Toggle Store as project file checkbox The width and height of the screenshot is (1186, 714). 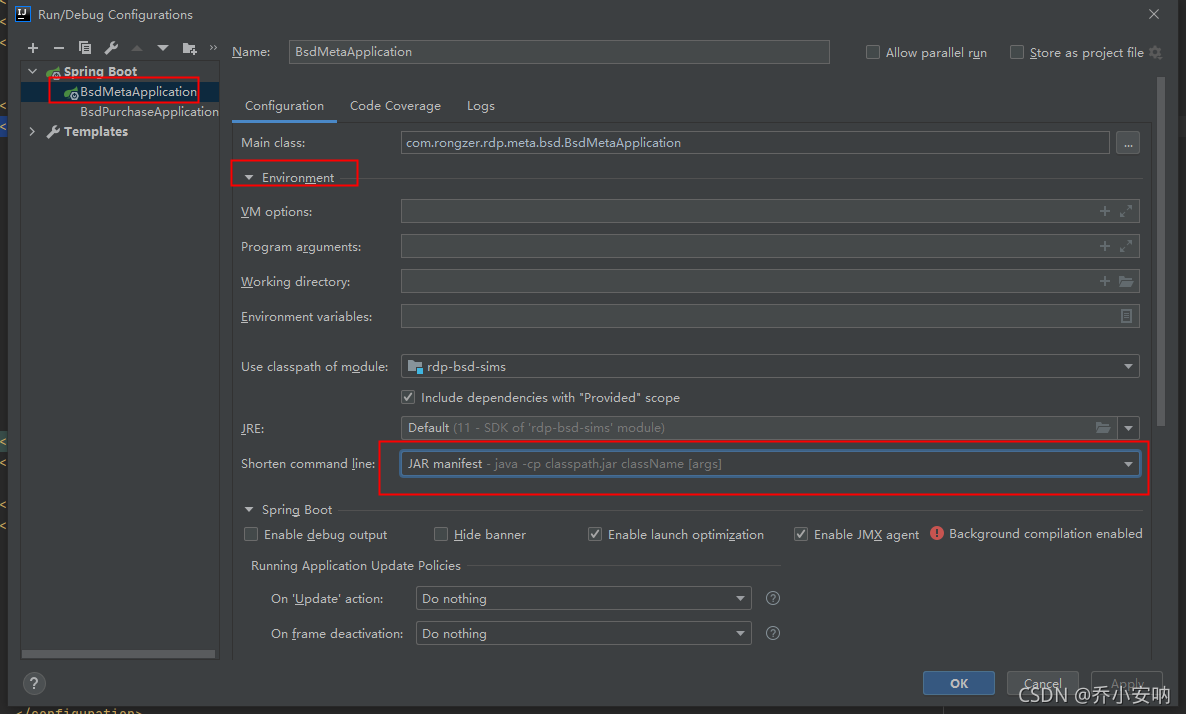1017,52
